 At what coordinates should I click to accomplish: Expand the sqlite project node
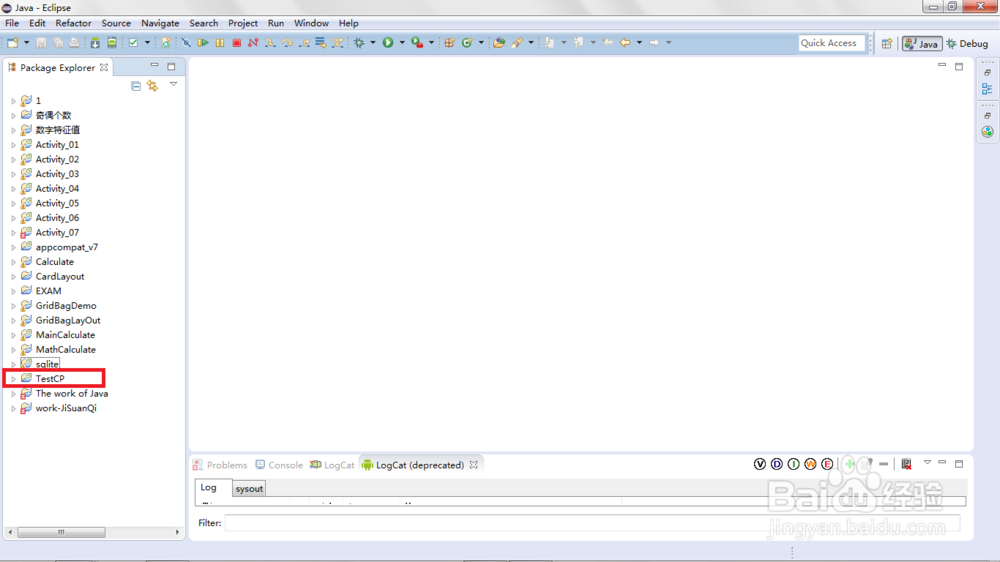coord(13,364)
